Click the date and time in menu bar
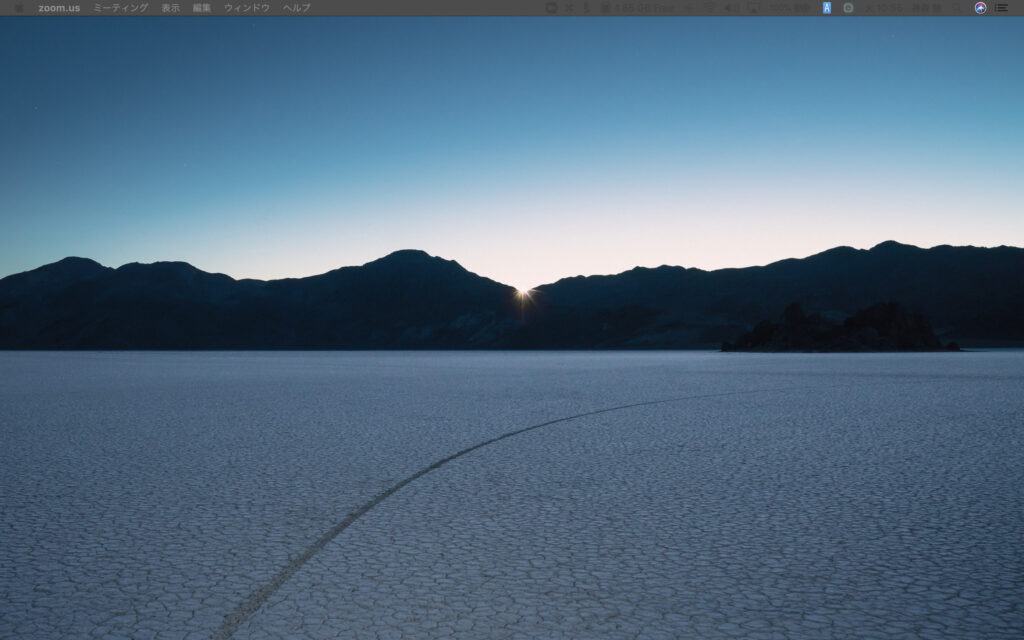This screenshot has width=1024, height=640. (x=902, y=8)
